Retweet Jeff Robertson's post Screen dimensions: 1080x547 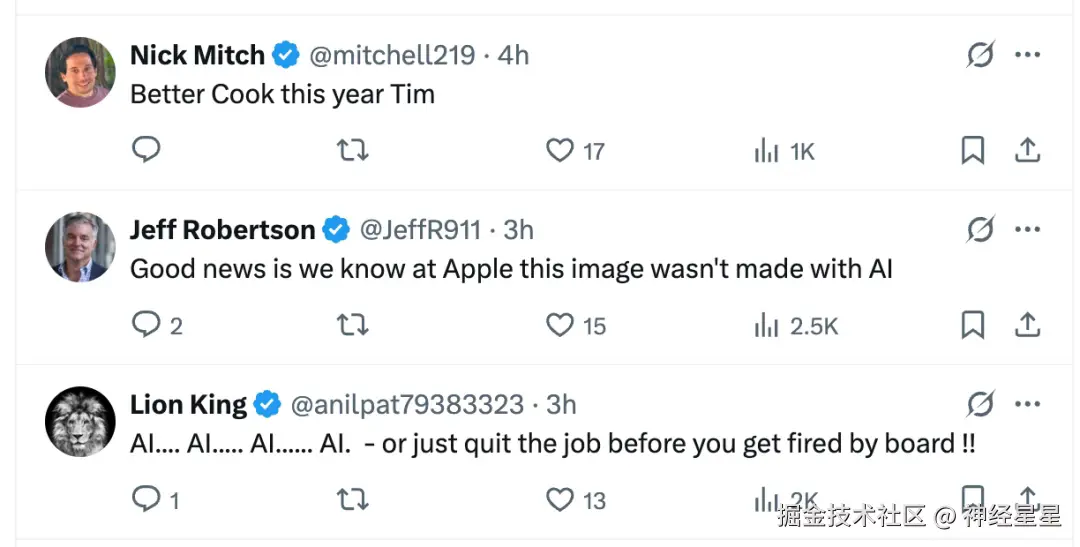[352, 325]
